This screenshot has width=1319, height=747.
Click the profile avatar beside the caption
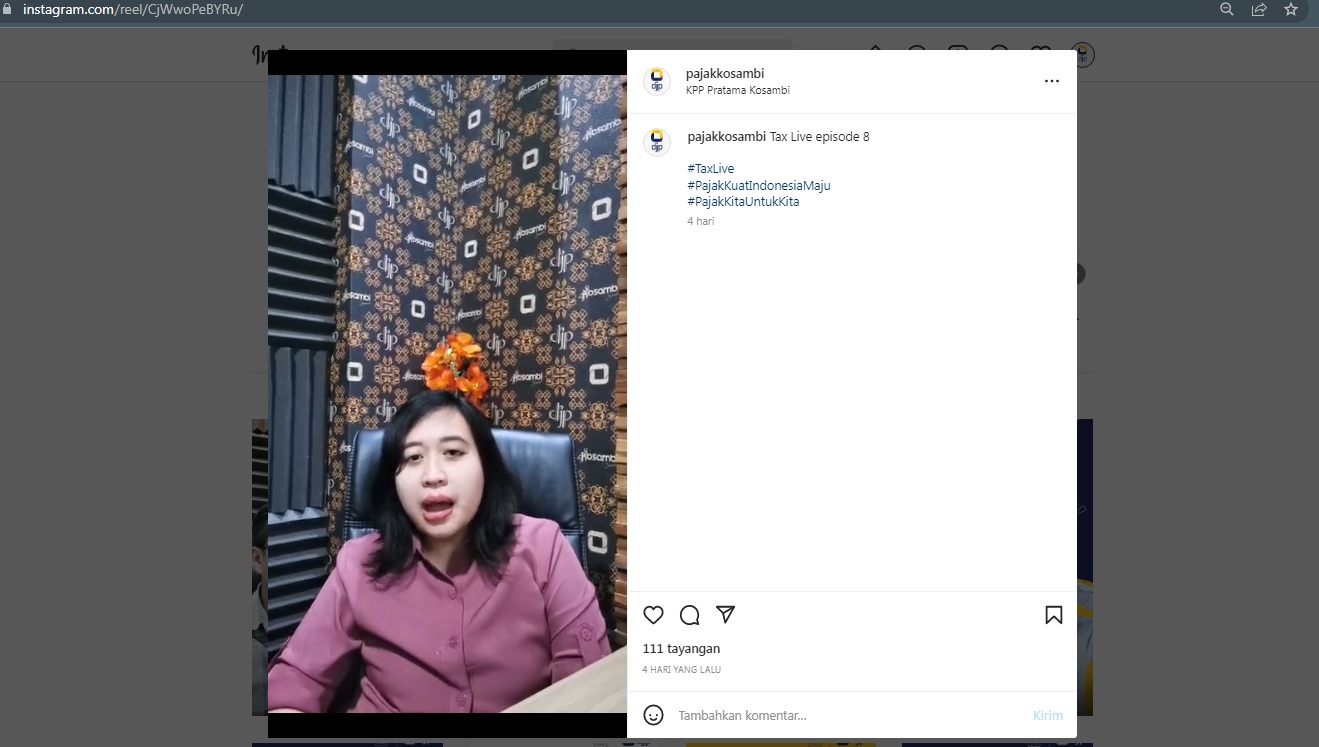pos(657,142)
